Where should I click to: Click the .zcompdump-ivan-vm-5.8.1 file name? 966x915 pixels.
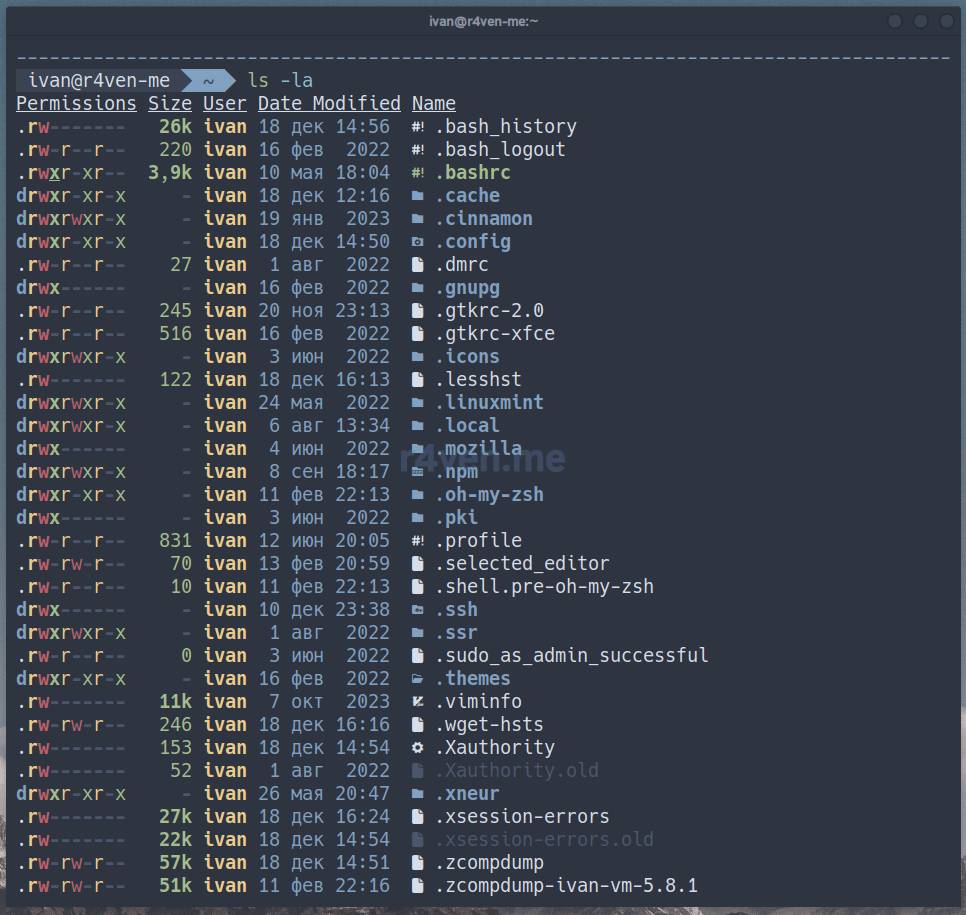[566, 886]
